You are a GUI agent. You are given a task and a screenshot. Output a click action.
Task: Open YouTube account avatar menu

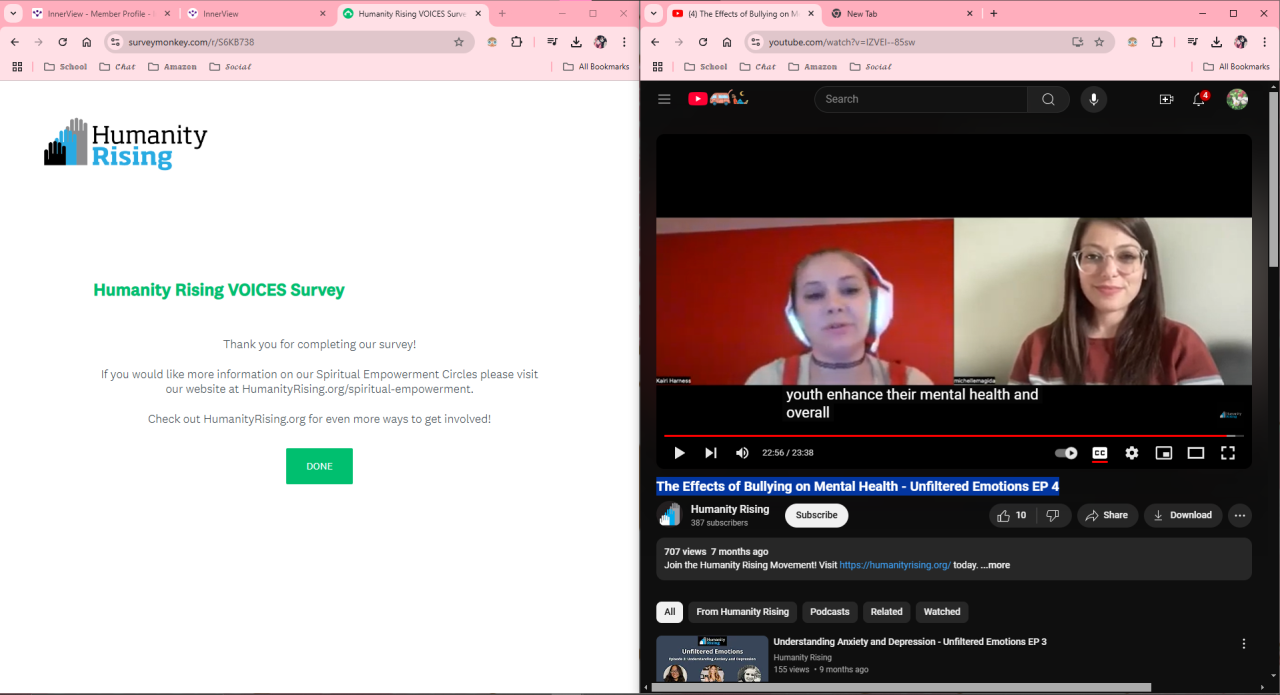click(1237, 99)
